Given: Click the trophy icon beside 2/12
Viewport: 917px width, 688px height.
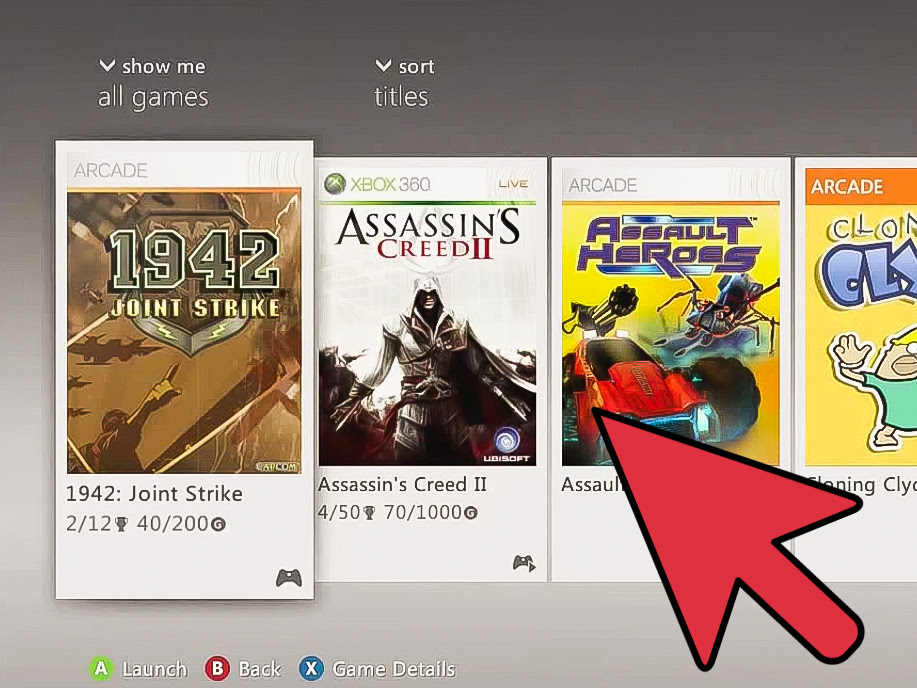Looking at the screenshot, I should coord(121,525).
